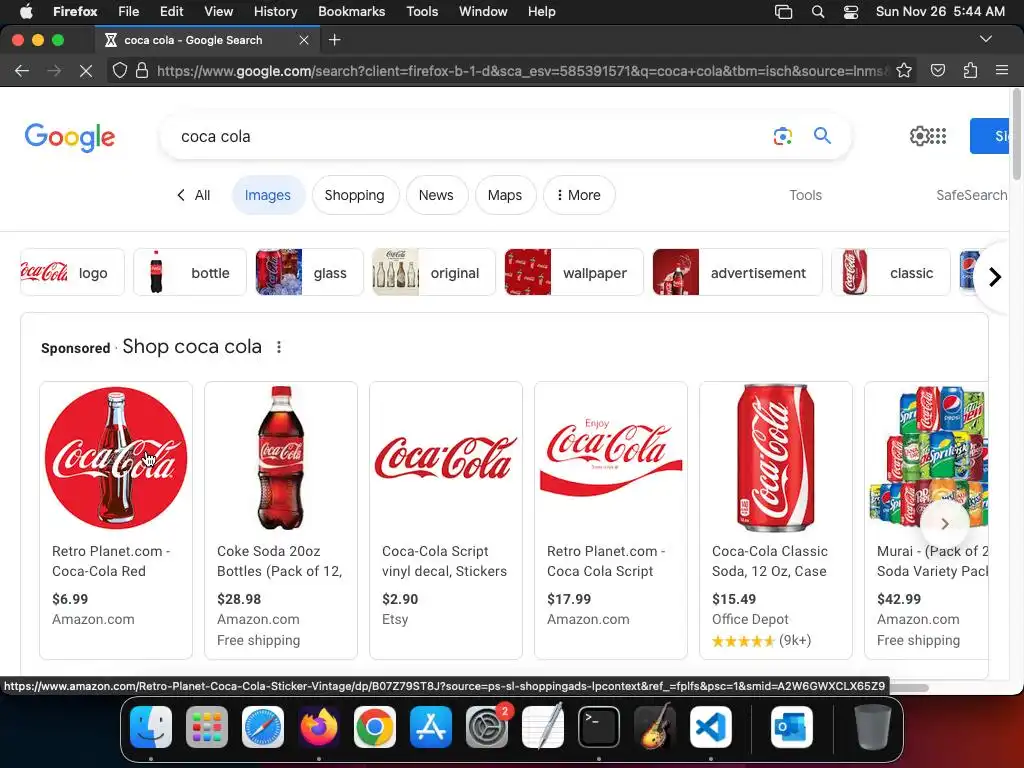Open the Firefox History menu

275,11
